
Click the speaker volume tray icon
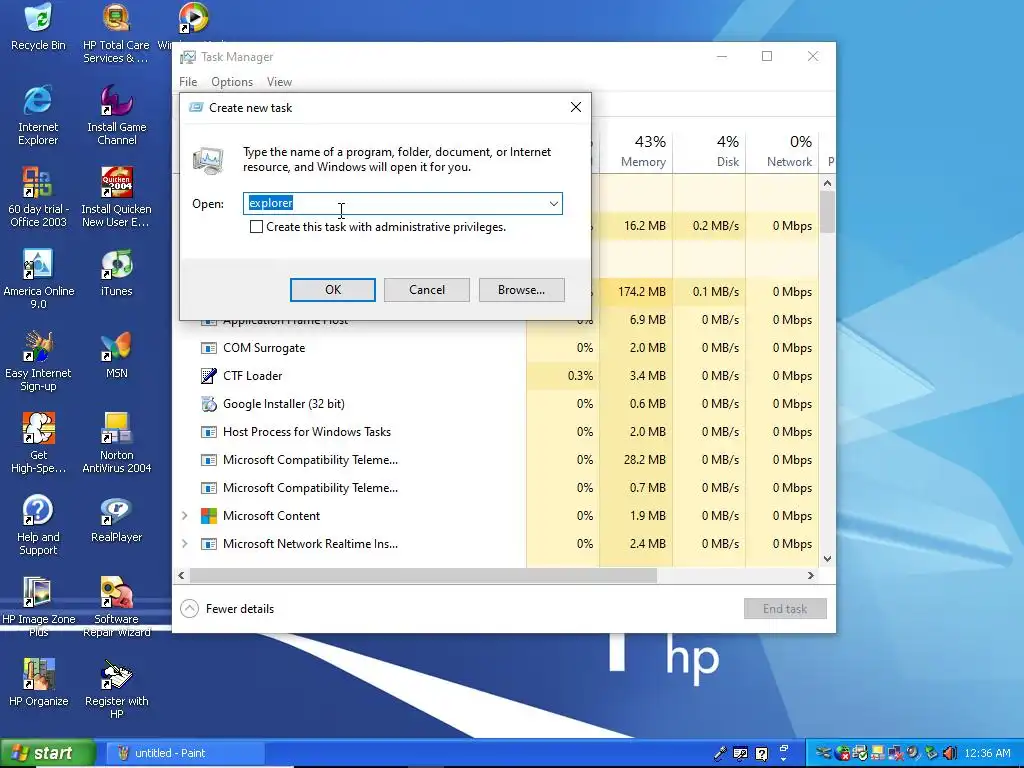(x=950, y=753)
